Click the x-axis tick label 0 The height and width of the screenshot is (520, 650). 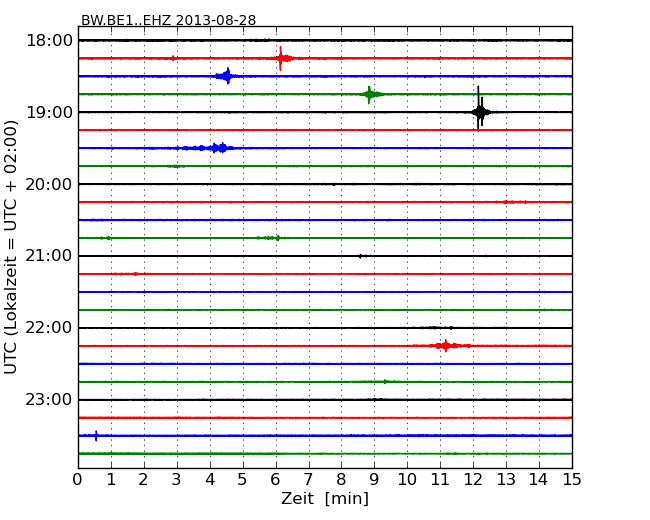[x=78, y=480]
